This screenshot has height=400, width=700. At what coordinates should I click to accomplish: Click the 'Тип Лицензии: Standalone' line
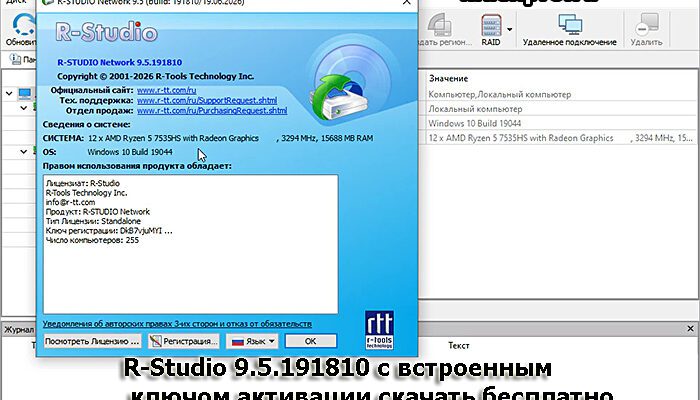pos(93,221)
